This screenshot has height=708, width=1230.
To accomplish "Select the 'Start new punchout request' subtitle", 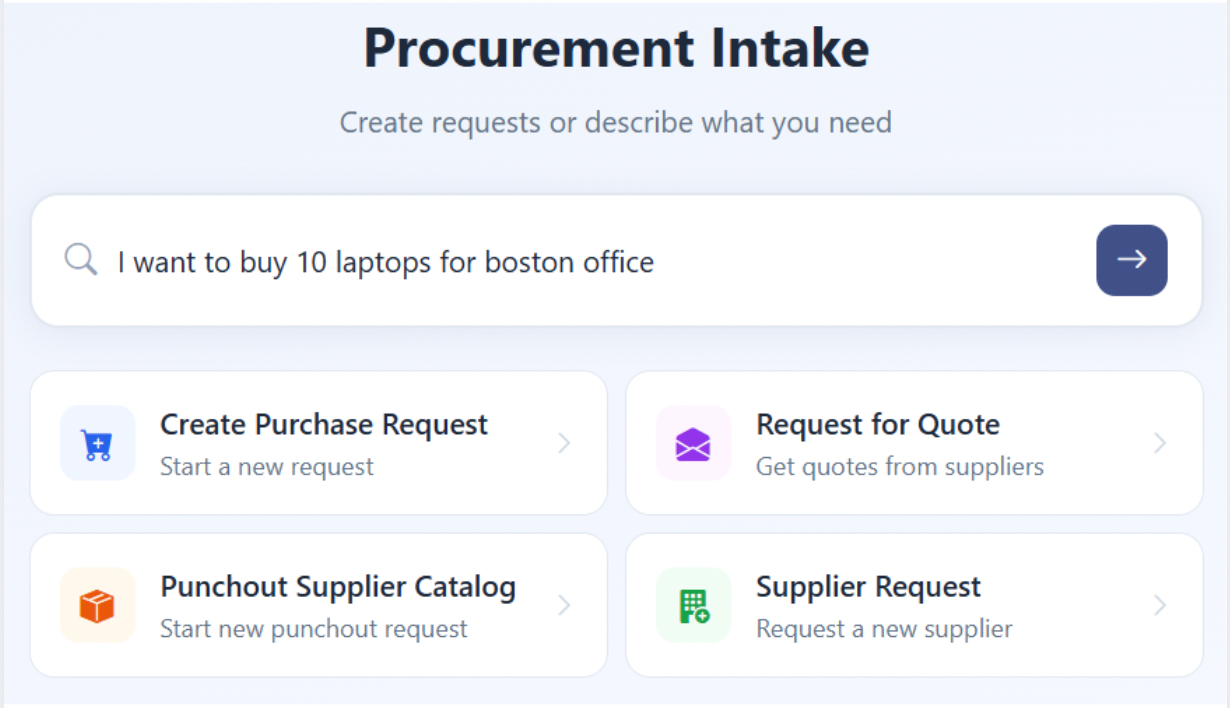I will [x=314, y=629].
